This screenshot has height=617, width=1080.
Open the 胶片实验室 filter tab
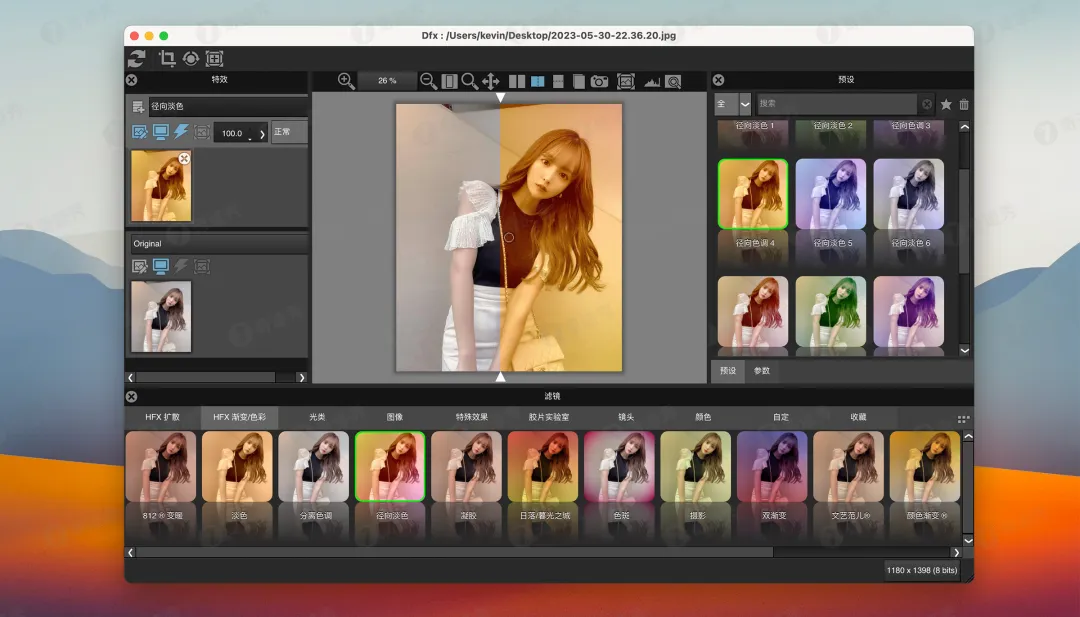click(549, 417)
